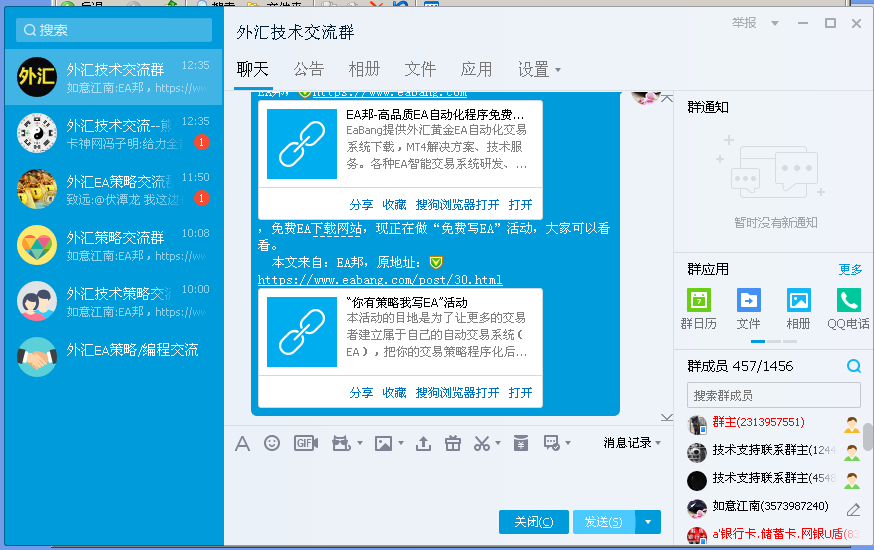Expand the picture icon dropdown arrow
The image size is (874, 550).
tap(401, 444)
